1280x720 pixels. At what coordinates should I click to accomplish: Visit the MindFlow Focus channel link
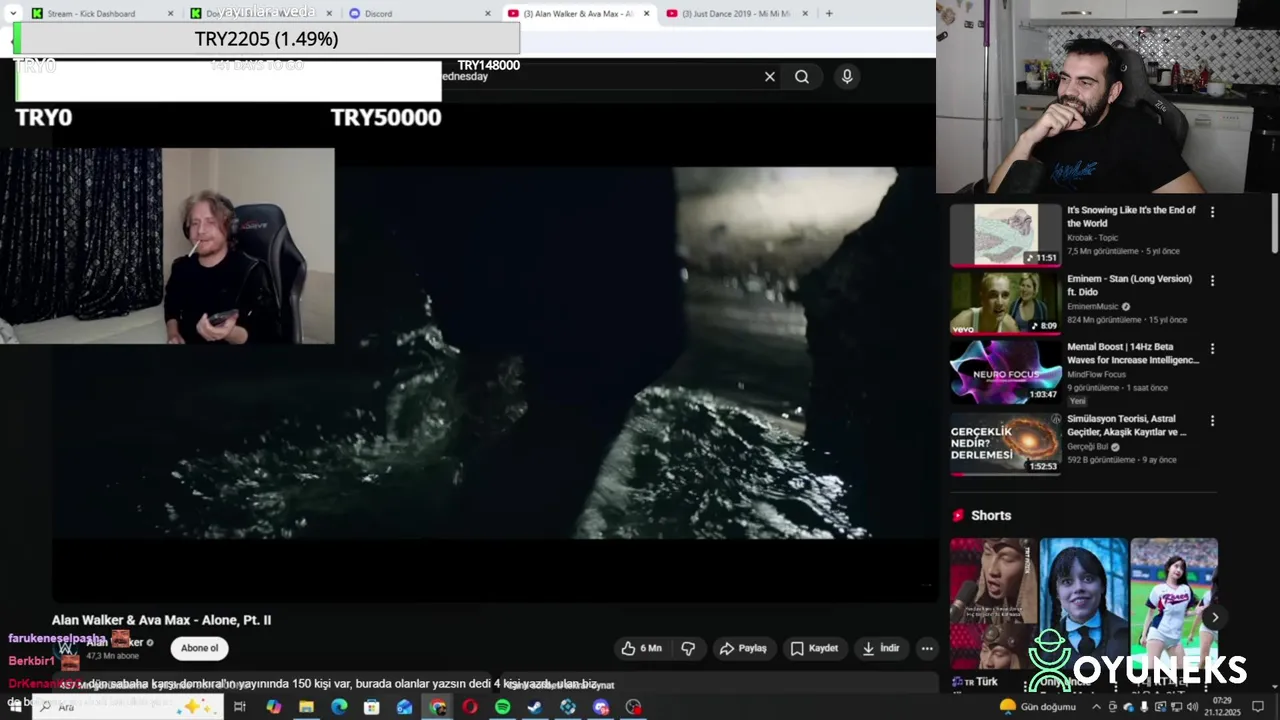1096,375
